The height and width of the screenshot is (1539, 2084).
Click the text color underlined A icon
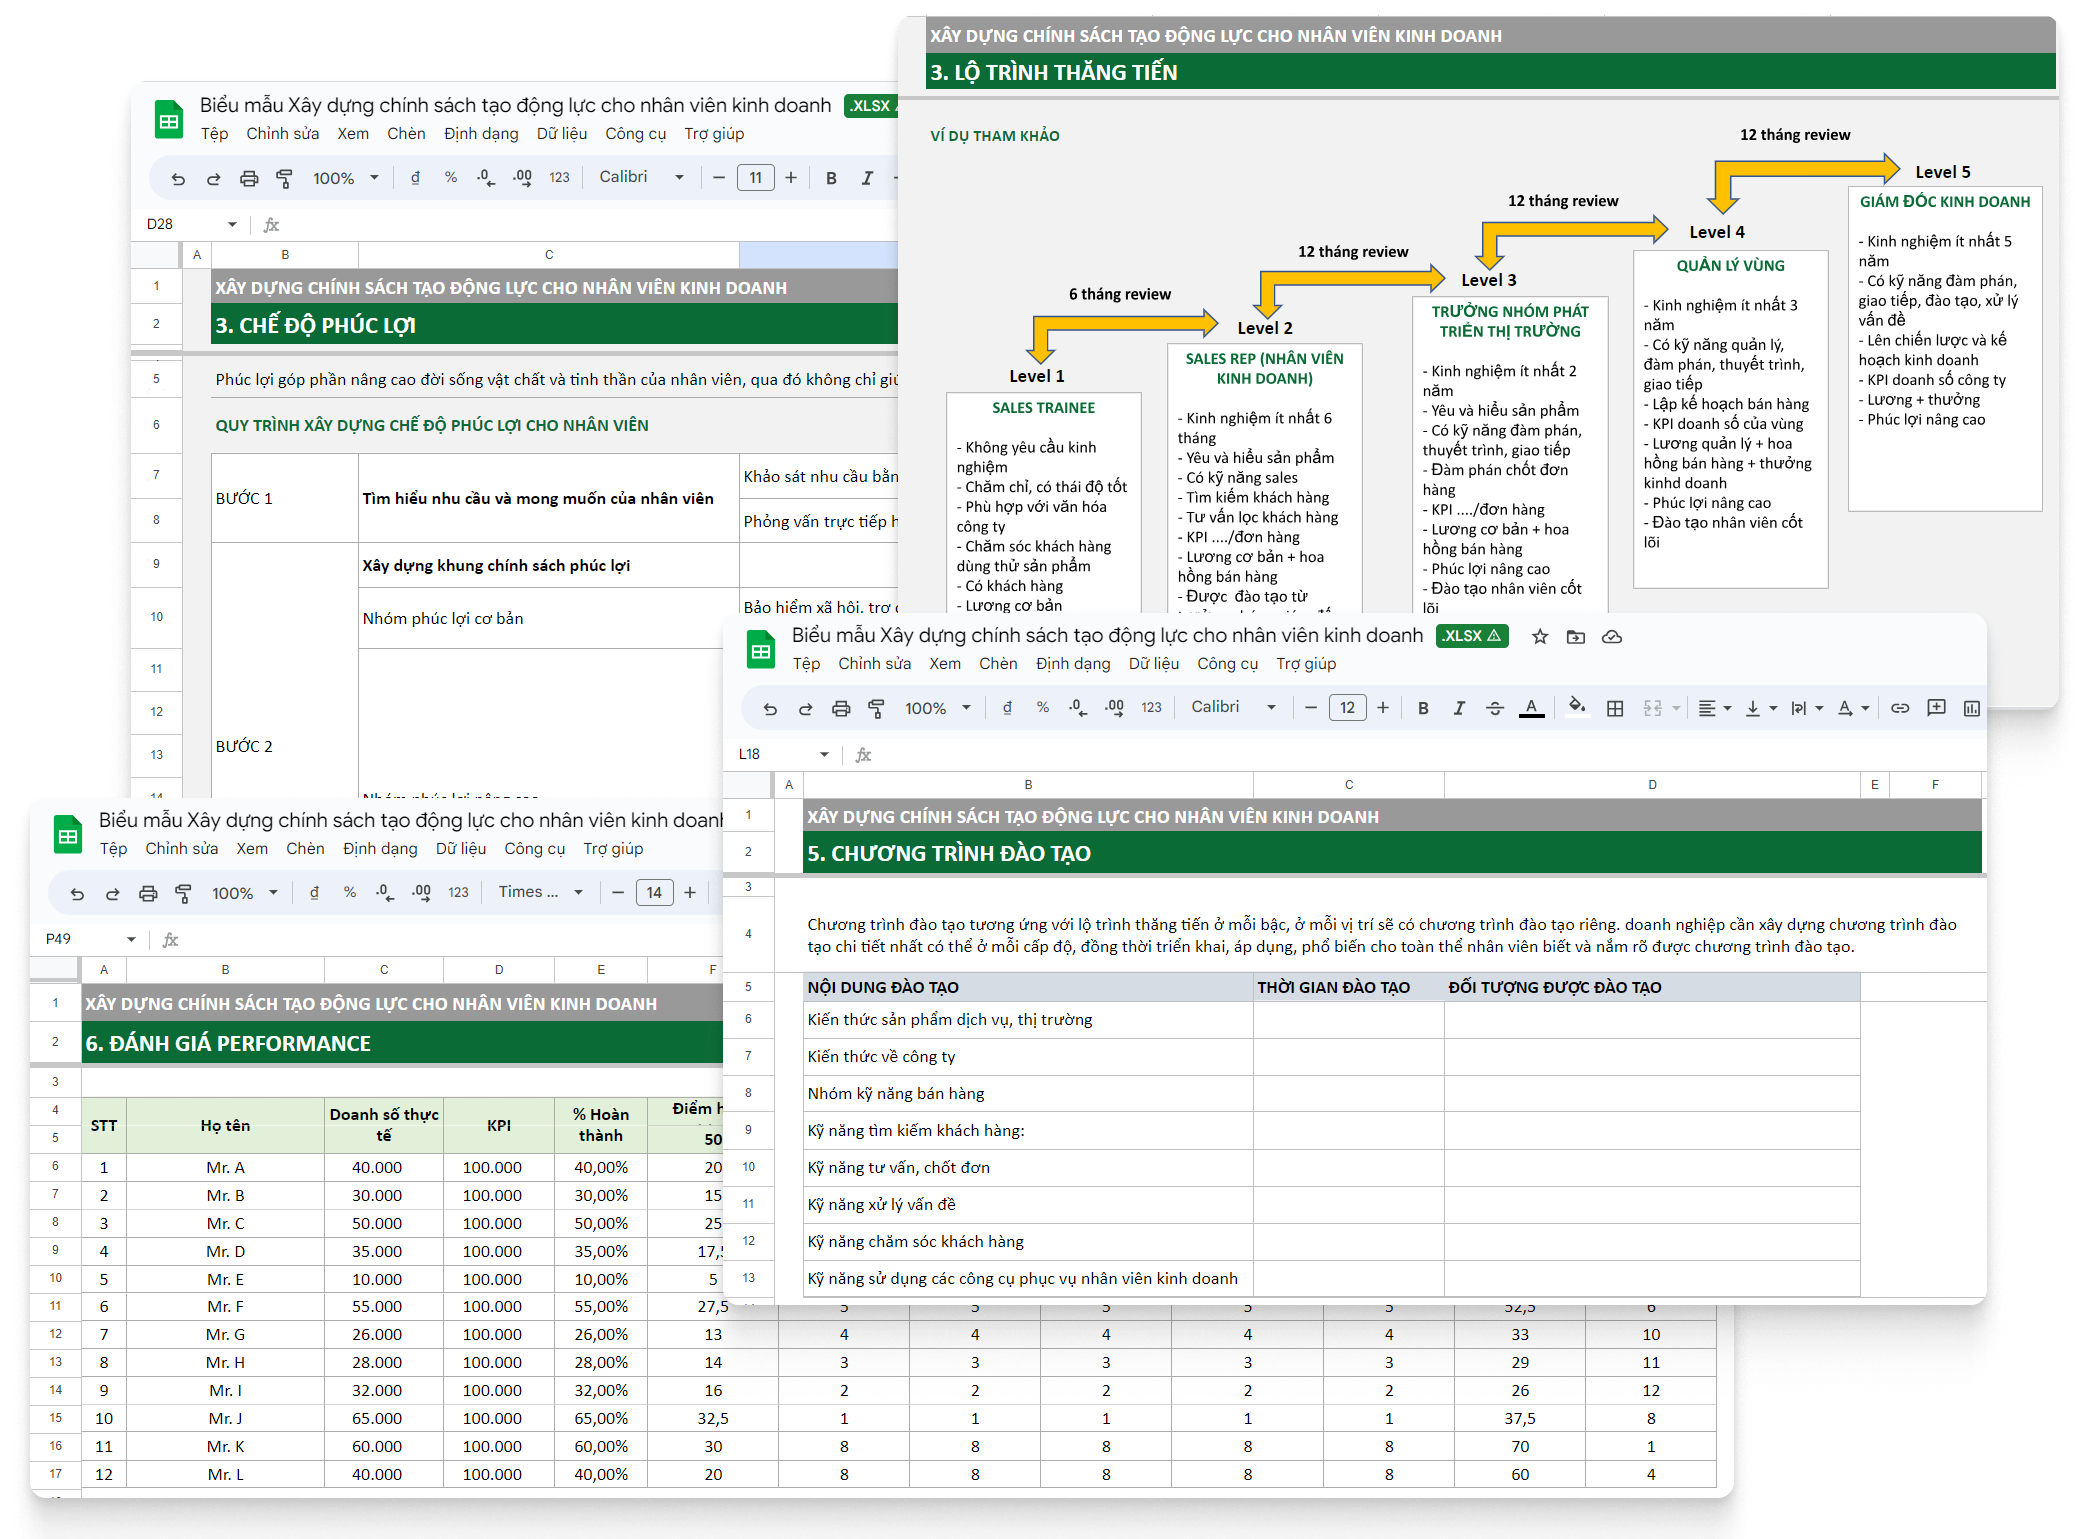tap(1531, 708)
